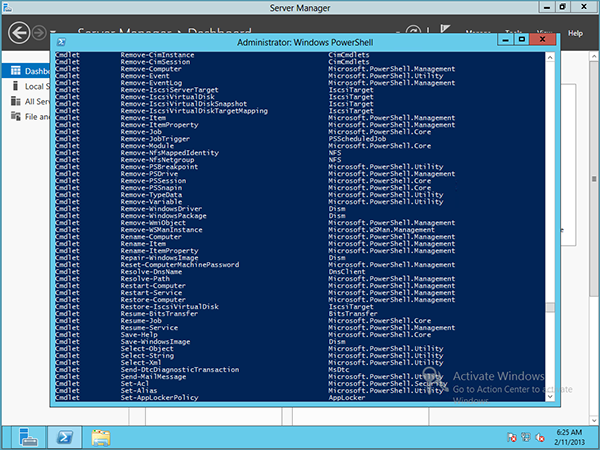Click the PowerShell scrollbar up arrow

pyautogui.click(x=550, y=57)
